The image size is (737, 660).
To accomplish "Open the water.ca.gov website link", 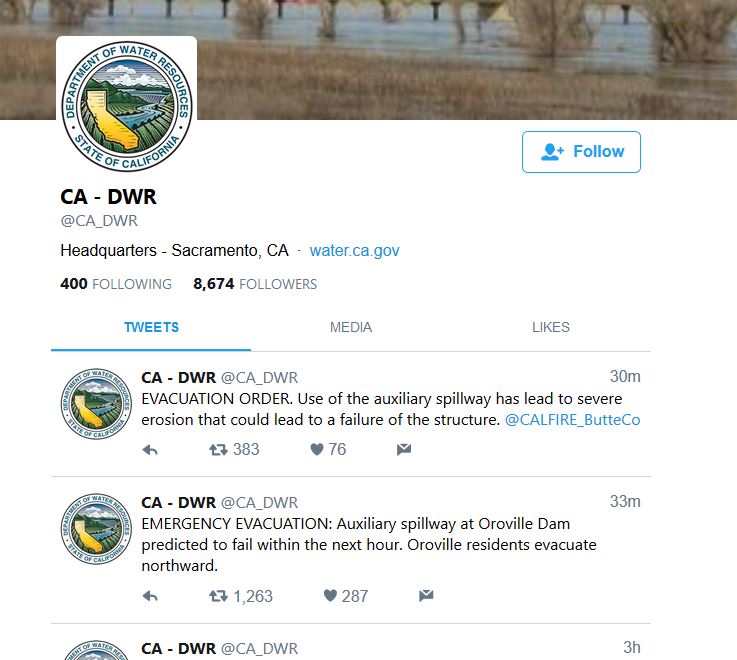I will 354,251.
